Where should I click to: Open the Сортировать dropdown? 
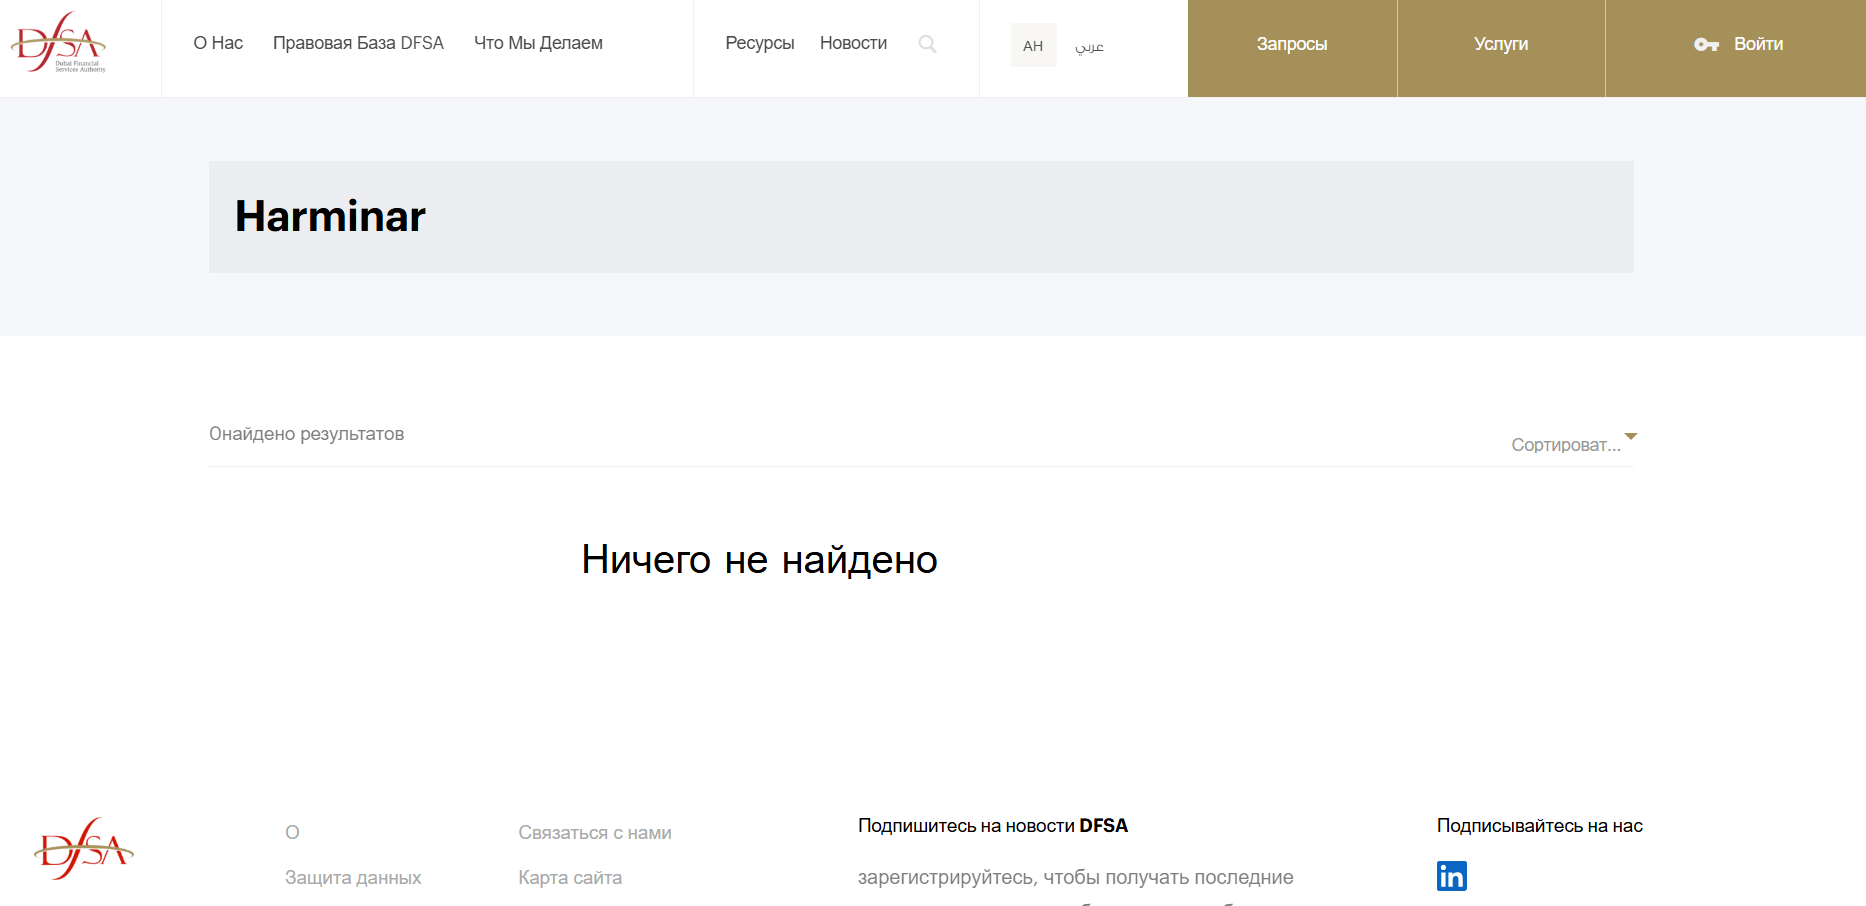[x=1568, y=443]
